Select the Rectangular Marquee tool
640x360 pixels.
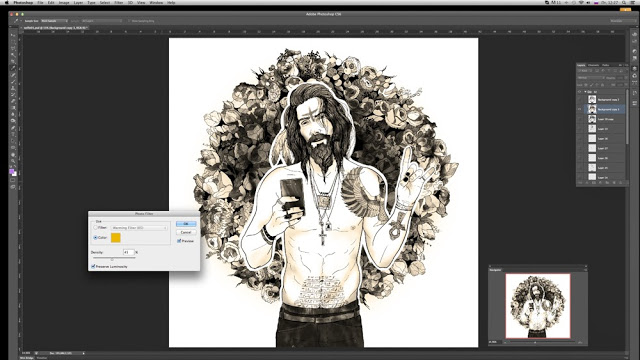coord(13,42)
